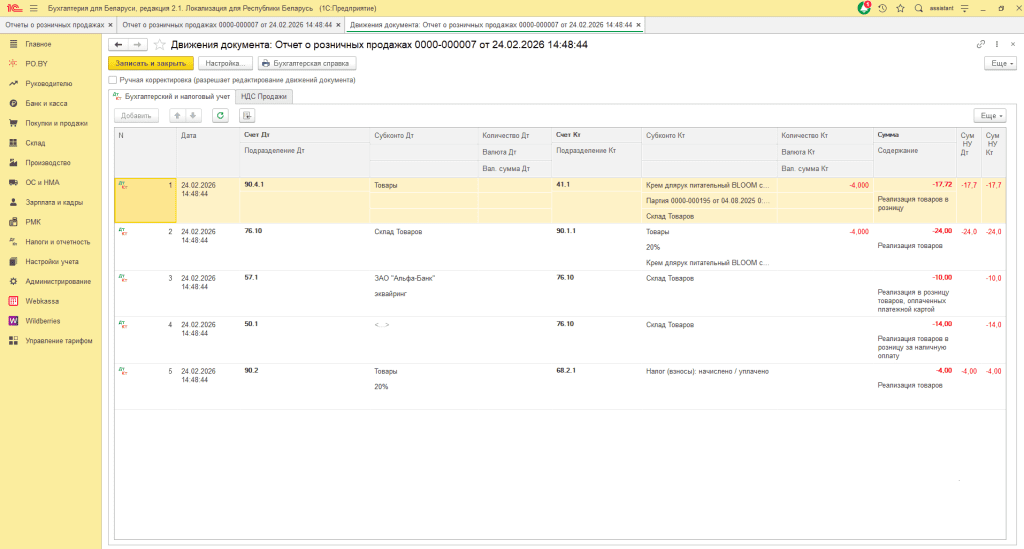Expand the table's Еще dropdown
This screenshot has height=549, width=1024.
pos(989,115)
